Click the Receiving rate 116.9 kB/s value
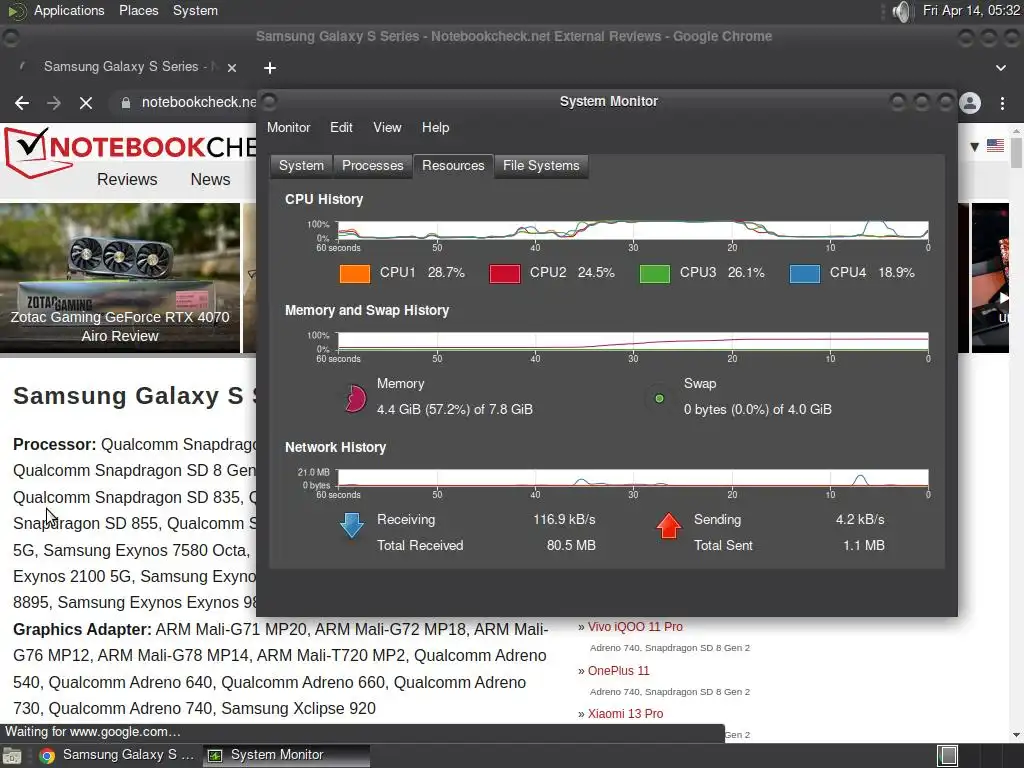This screenshot has height=768, width=1024. click(564, 520)
